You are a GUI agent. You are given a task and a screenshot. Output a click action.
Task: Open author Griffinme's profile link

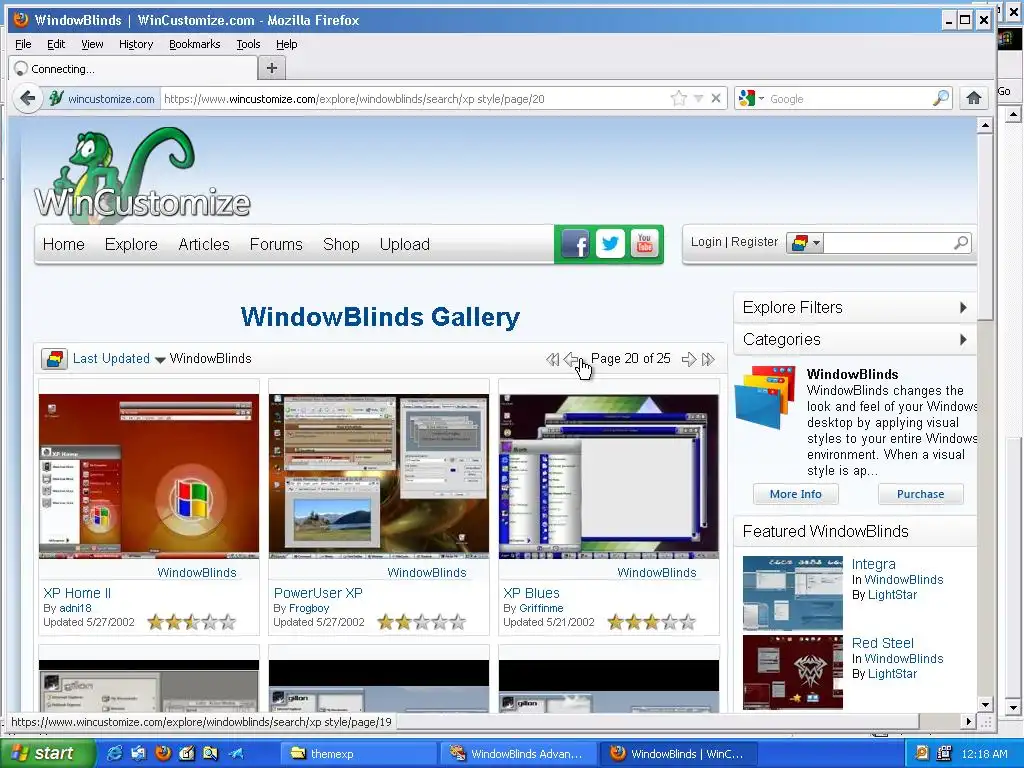tap(541, 608)
